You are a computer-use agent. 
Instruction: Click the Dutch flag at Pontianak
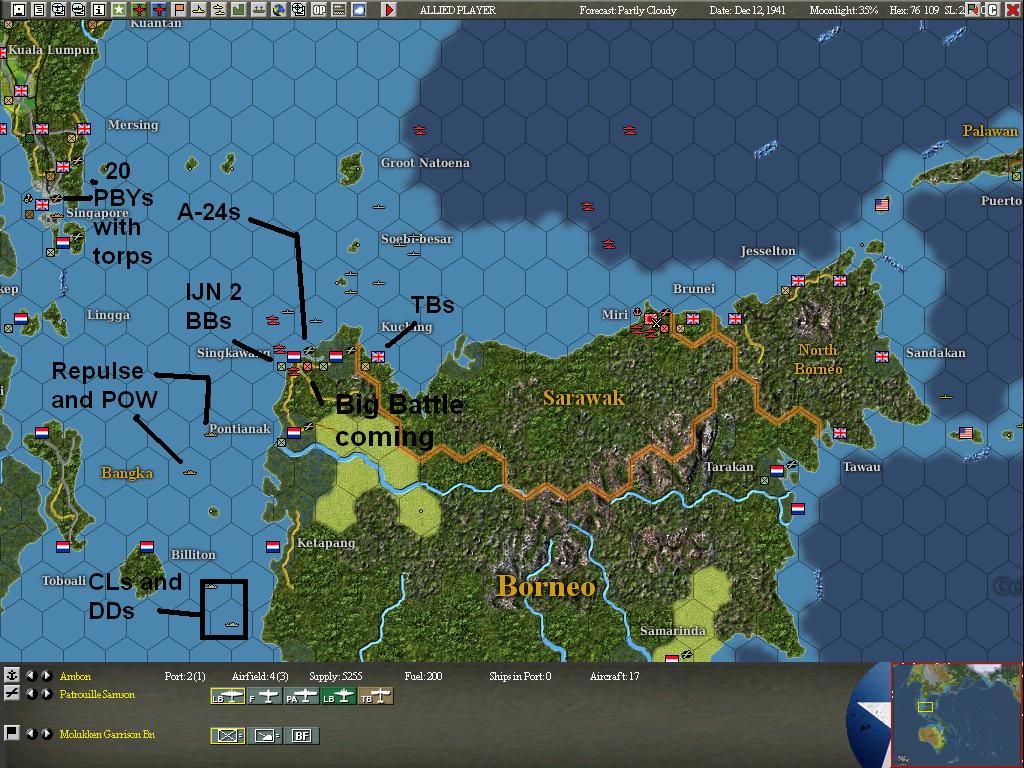[294, 432]
